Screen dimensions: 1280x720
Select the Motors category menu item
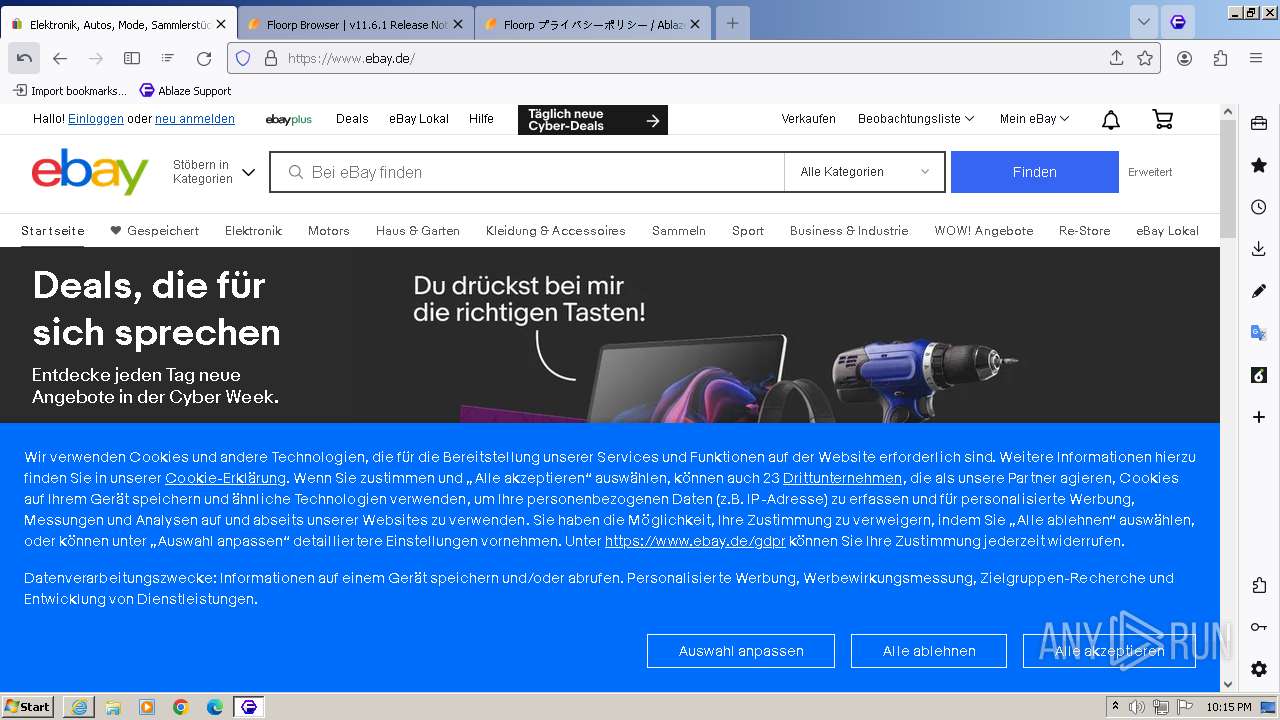coord(329,230)
